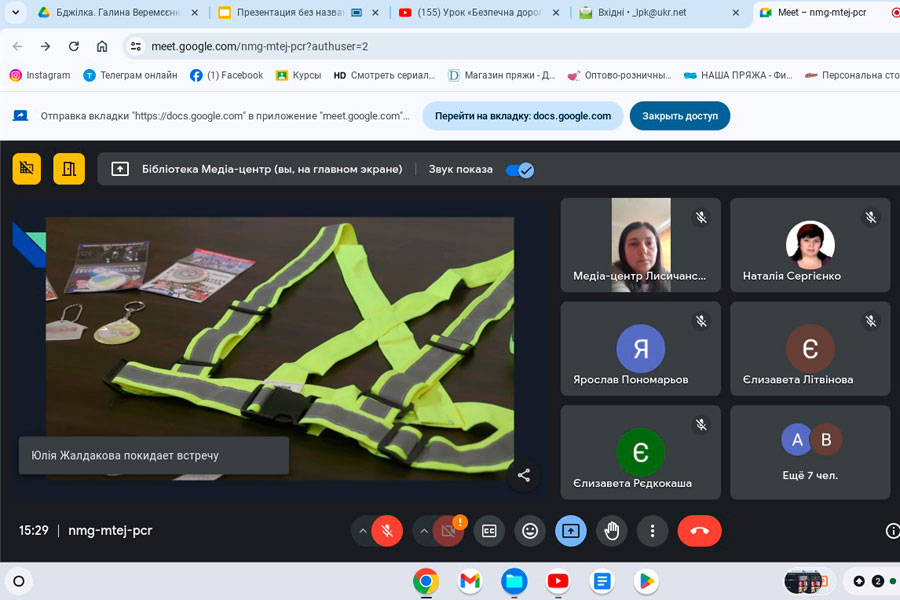
Task: Open the "НАША ПРЯЖА - Фи..." bookmark
Action: pyautogui.click(x=738, y=75)
